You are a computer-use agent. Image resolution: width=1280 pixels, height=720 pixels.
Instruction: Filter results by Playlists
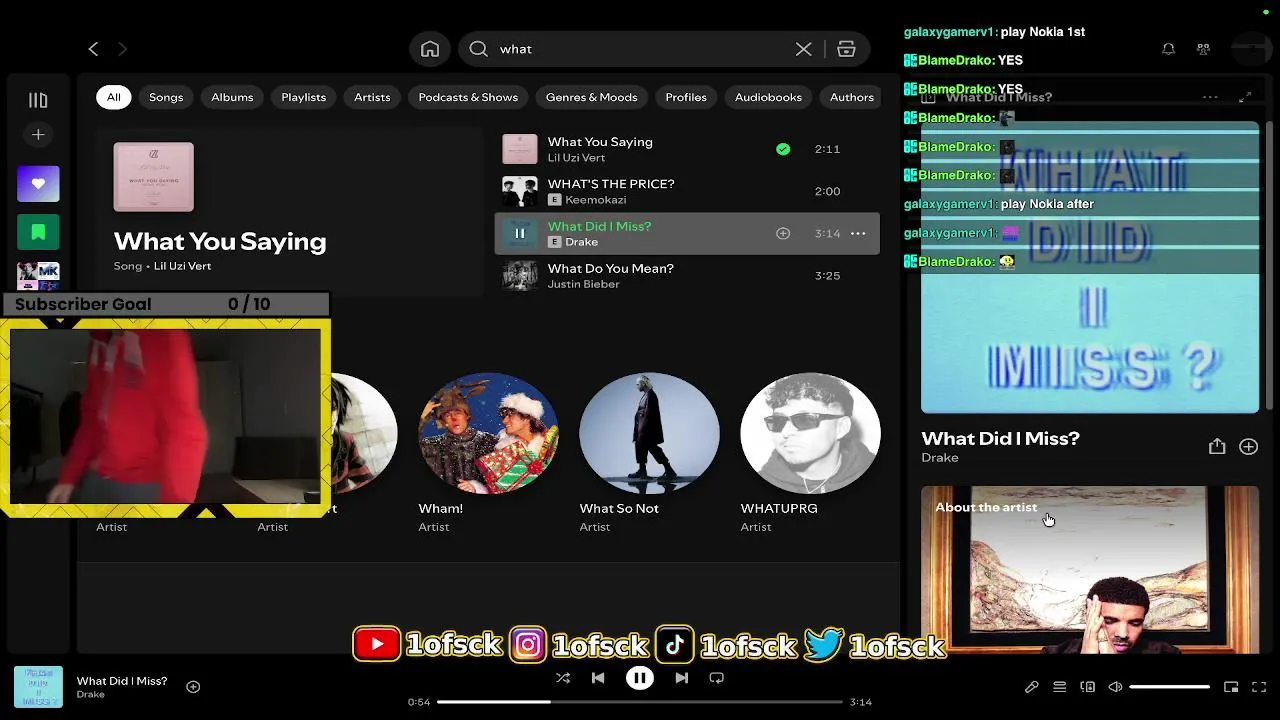coord(303,97)
